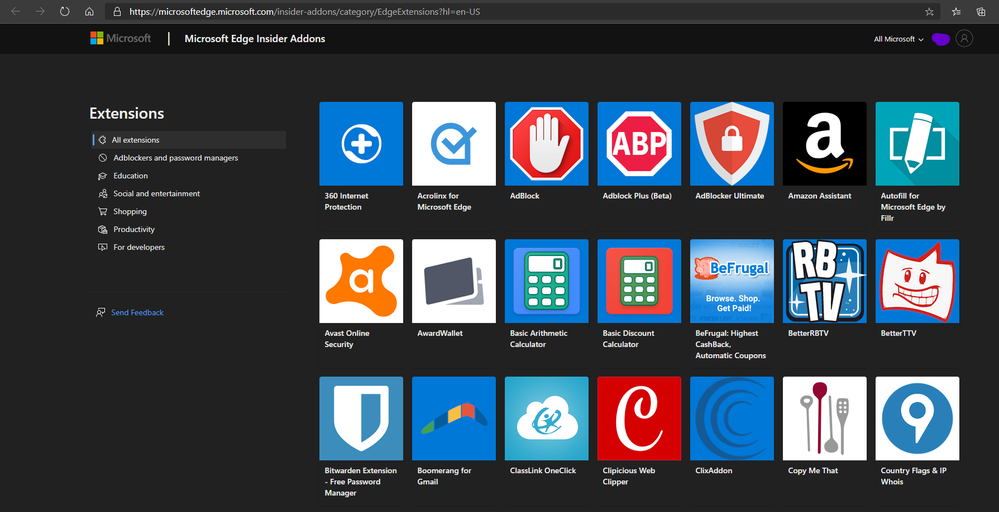999x512 pixels.
Task: Click the Send Feedback link
Action: (137, 312)
